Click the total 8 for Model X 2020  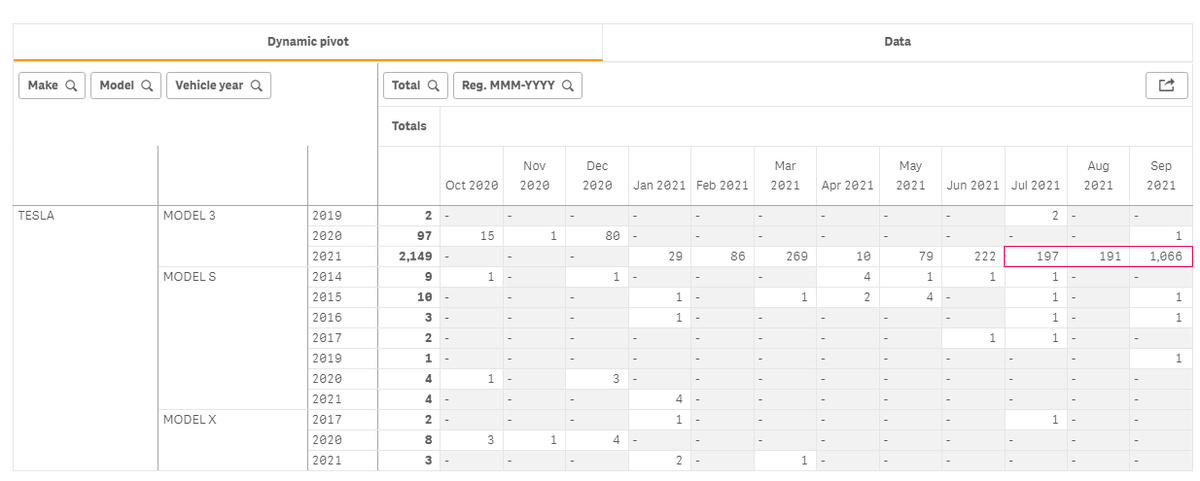[409, 440]
